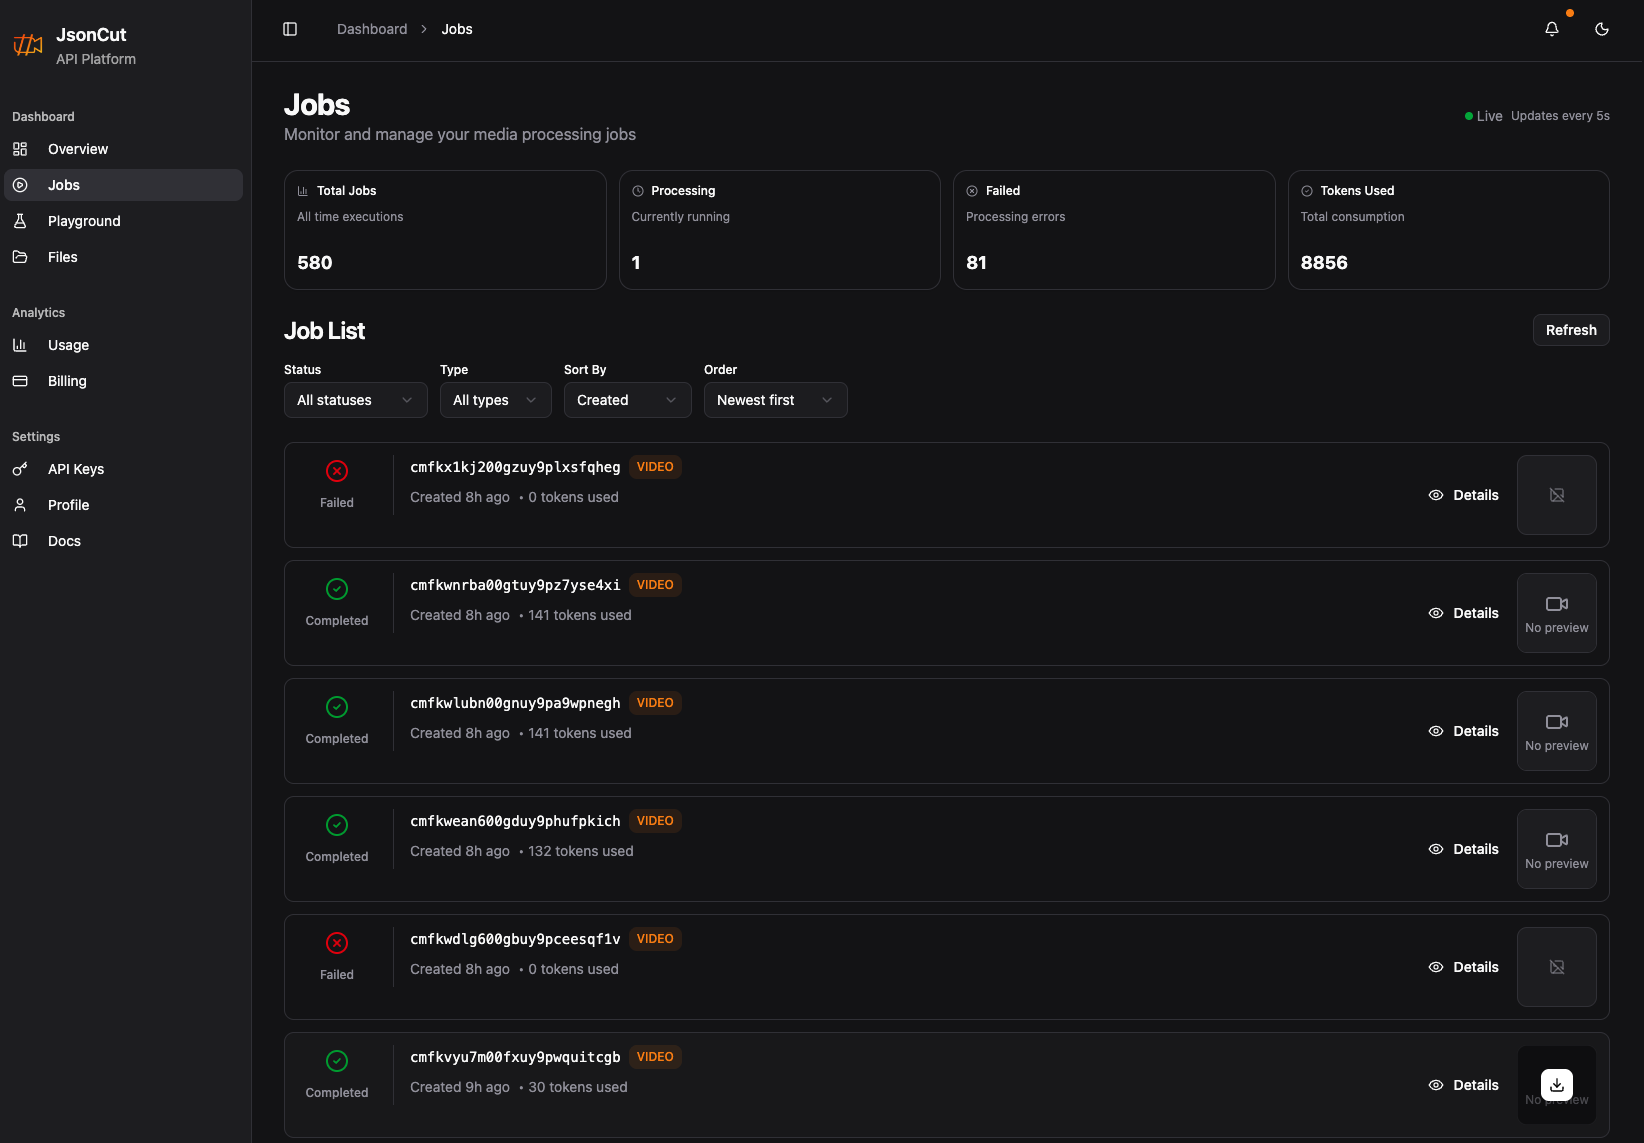Expand the Type dropdown showing All types
Screen dimensions: 1644x1143
point(495,399)
